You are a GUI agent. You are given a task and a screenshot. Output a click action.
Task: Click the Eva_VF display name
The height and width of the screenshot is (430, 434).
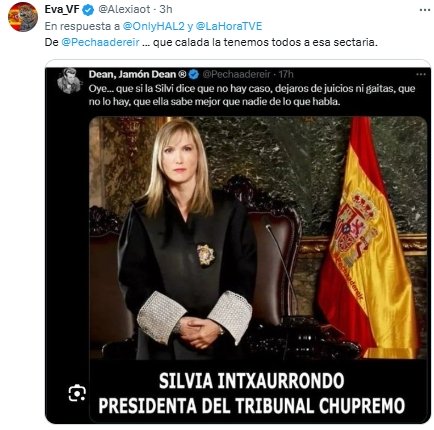pyautogui.click(x=62, y=10)
